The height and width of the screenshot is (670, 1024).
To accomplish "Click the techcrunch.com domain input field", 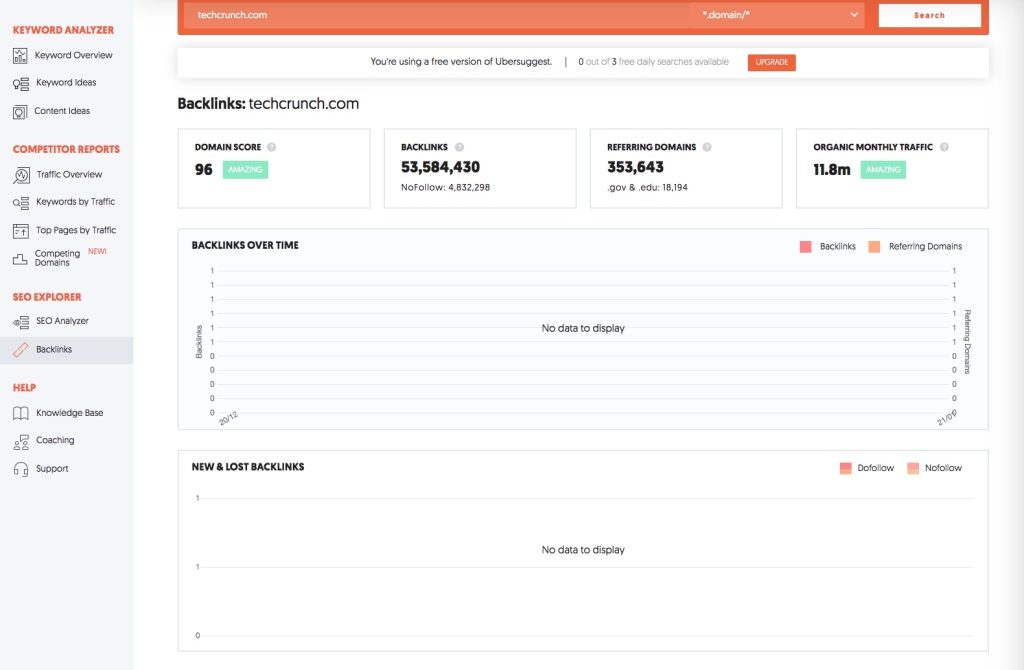I will [437, 15].
